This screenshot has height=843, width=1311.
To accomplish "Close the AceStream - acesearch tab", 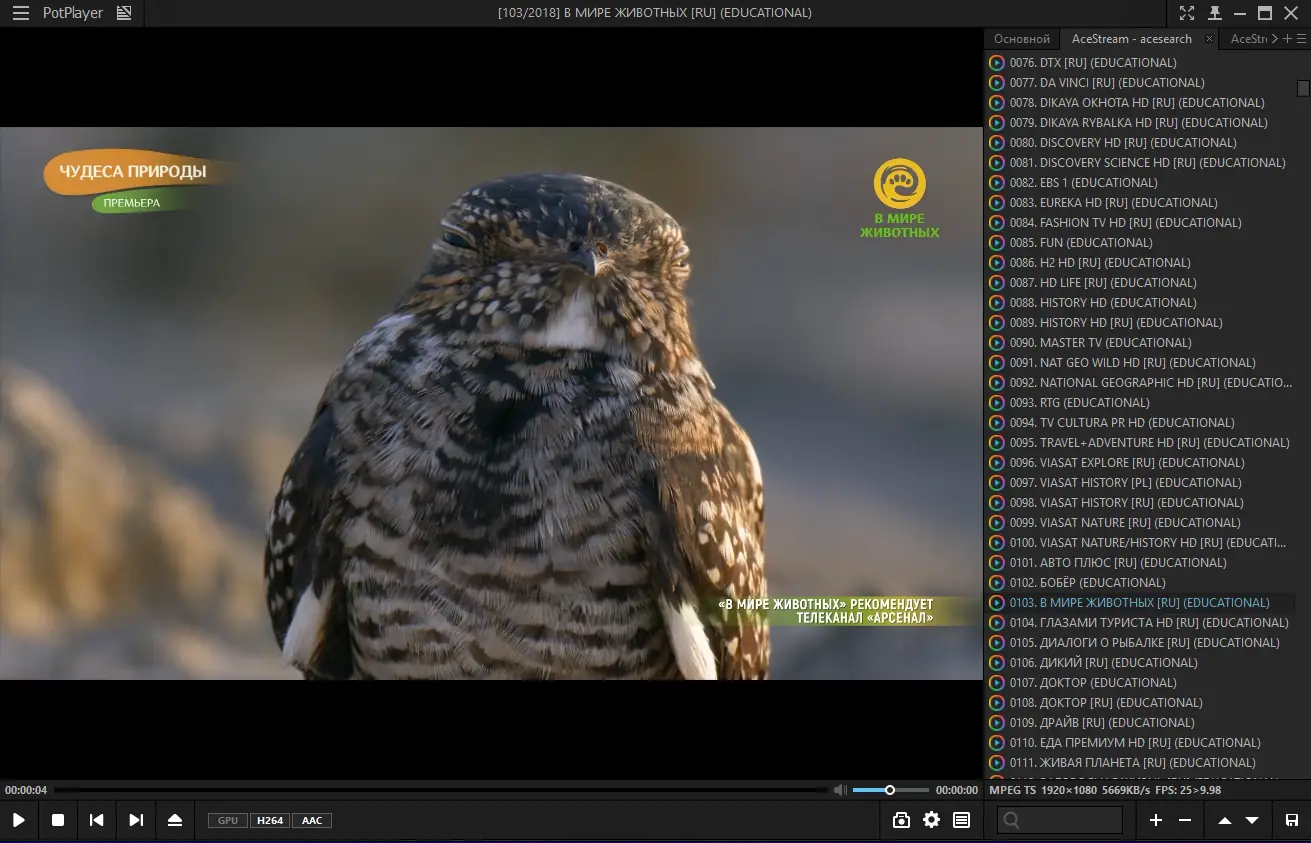I will point(1209,39).
